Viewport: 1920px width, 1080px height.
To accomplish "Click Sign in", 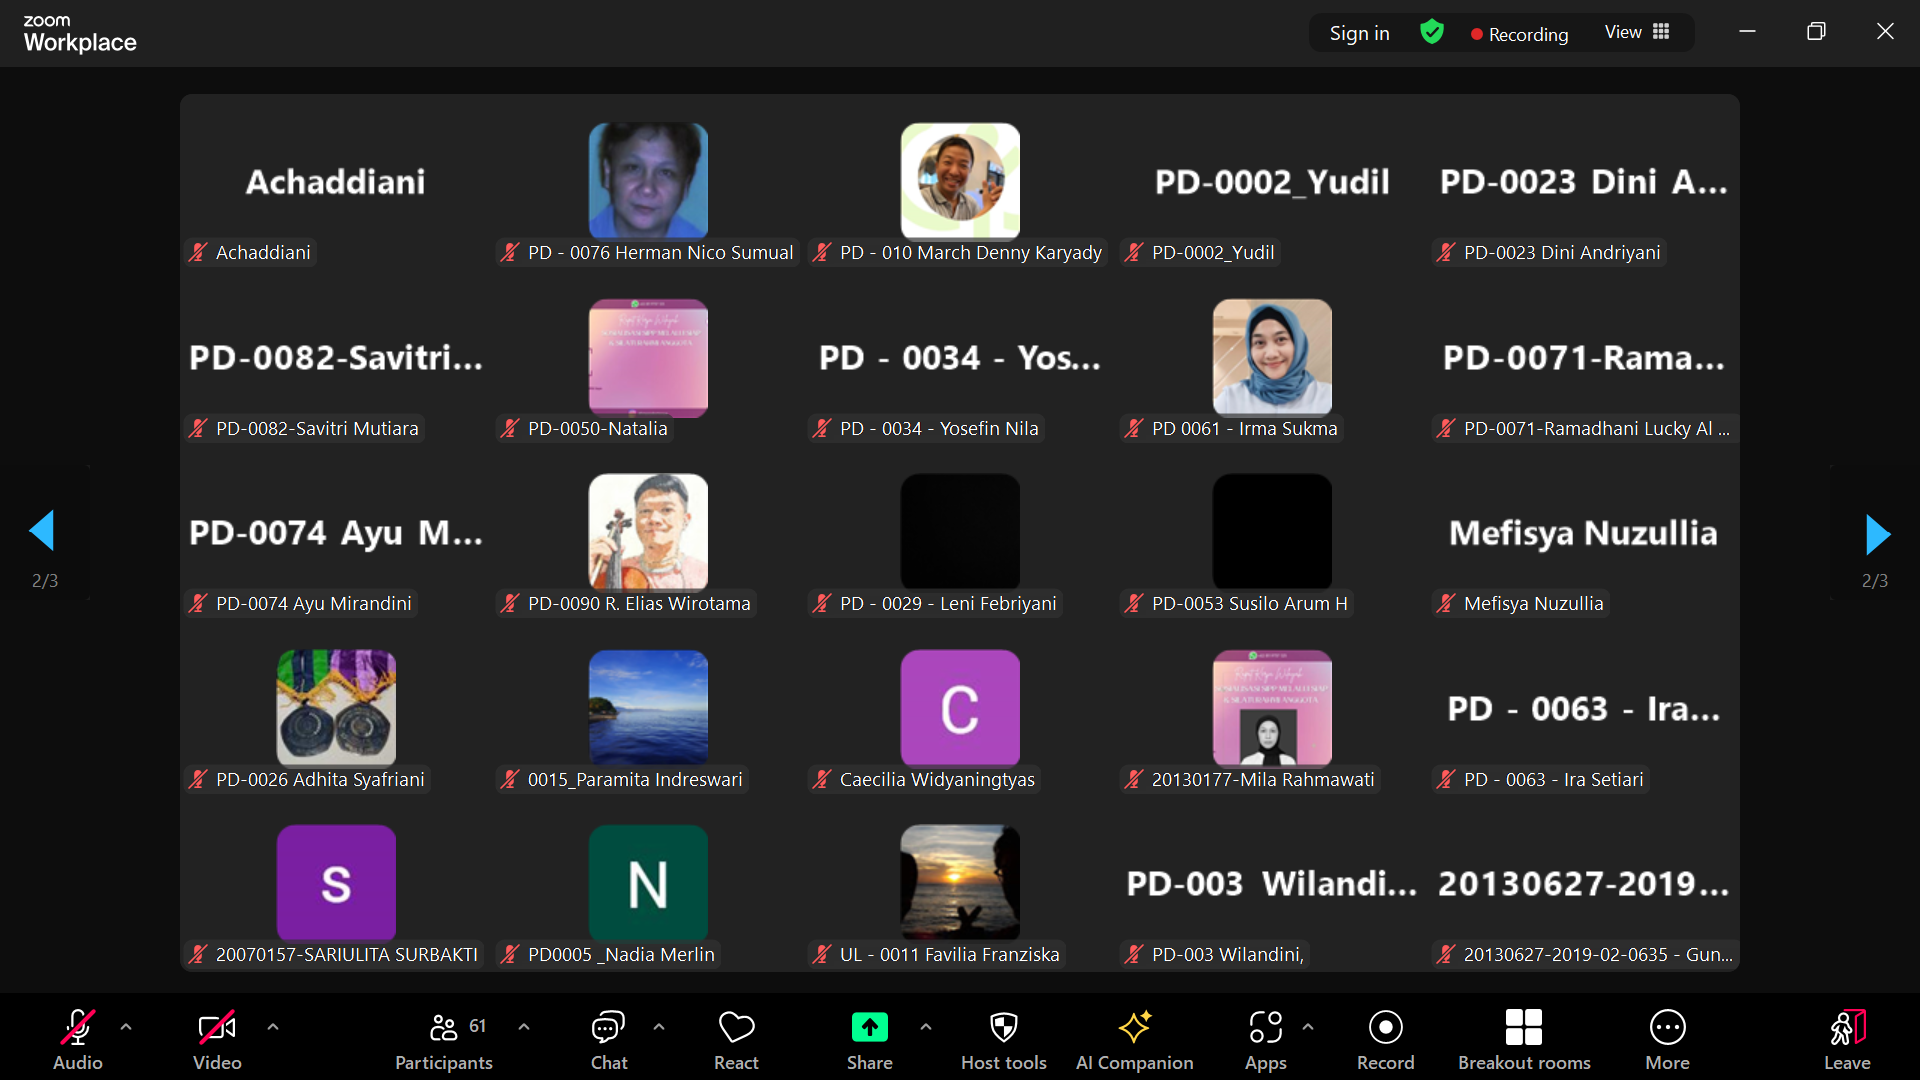I will 1359,33.
